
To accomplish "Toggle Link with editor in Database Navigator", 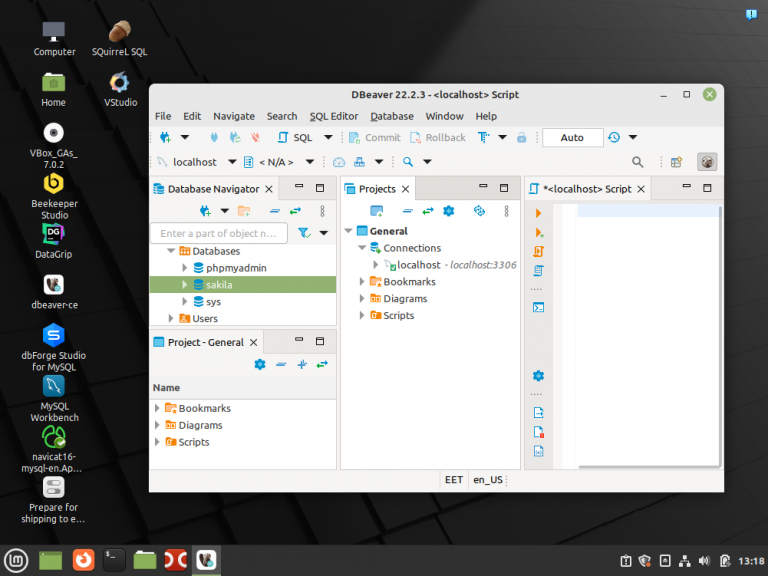I will (295, 211).
